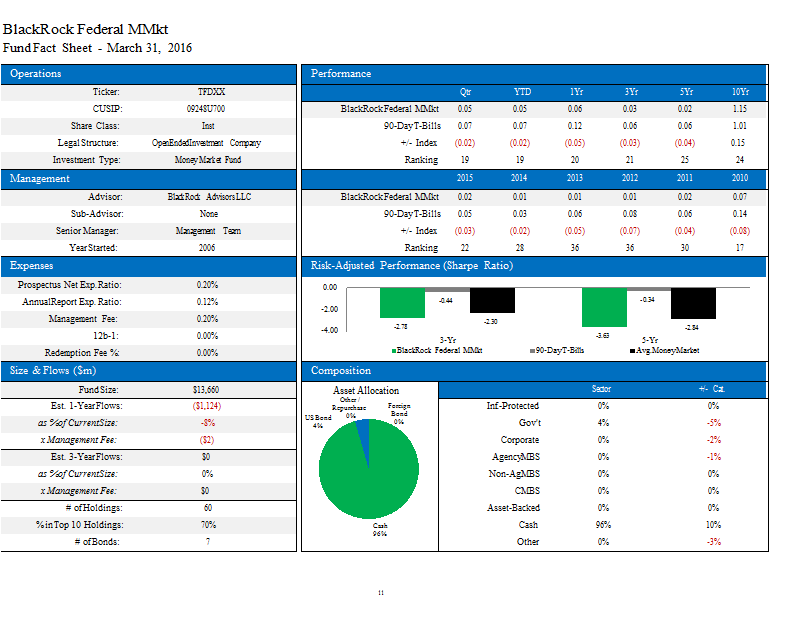Select the 2014 Ranking value 28
The height and width of the screenshot is (619, 800).
[x=520, y=248]
